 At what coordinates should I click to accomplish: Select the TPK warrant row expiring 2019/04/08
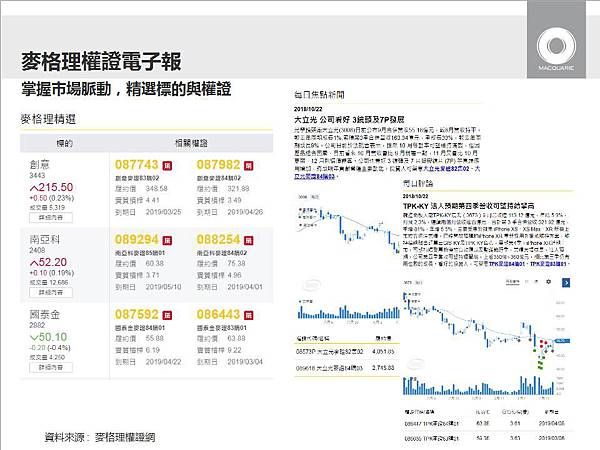486,423
